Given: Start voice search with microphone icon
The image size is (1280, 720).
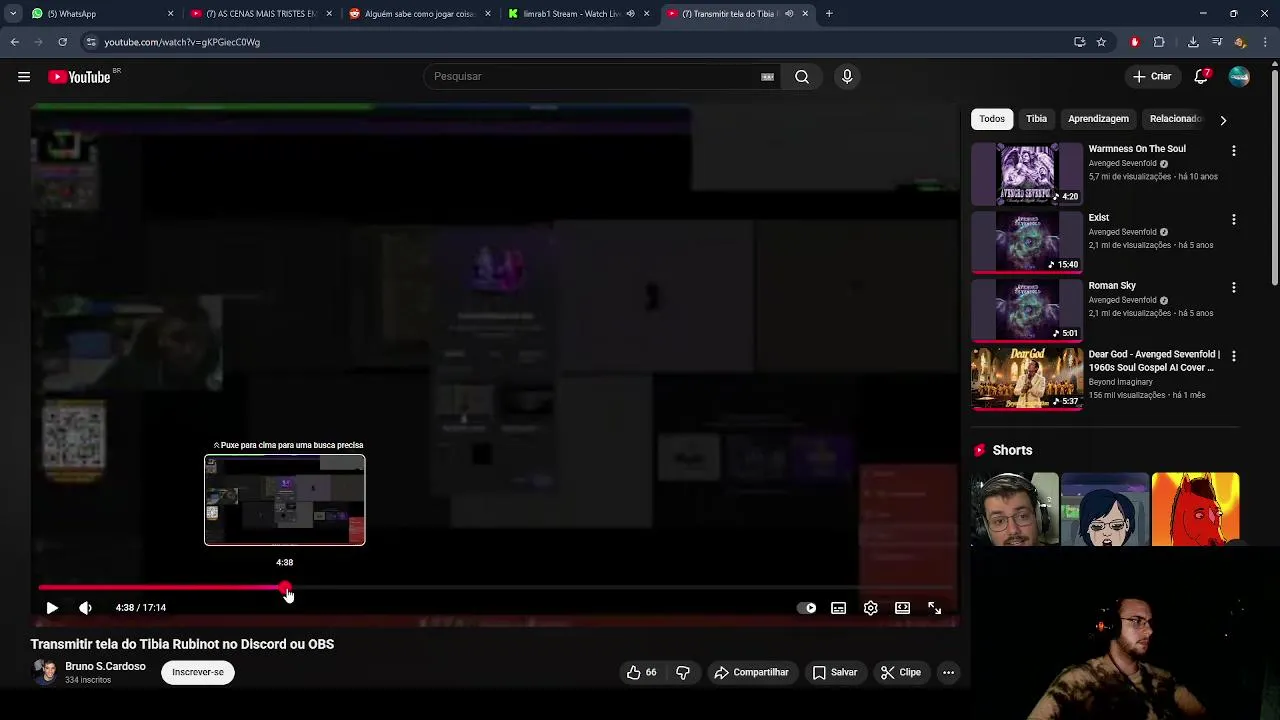Looking at the screenshot, I should point(847,77).
